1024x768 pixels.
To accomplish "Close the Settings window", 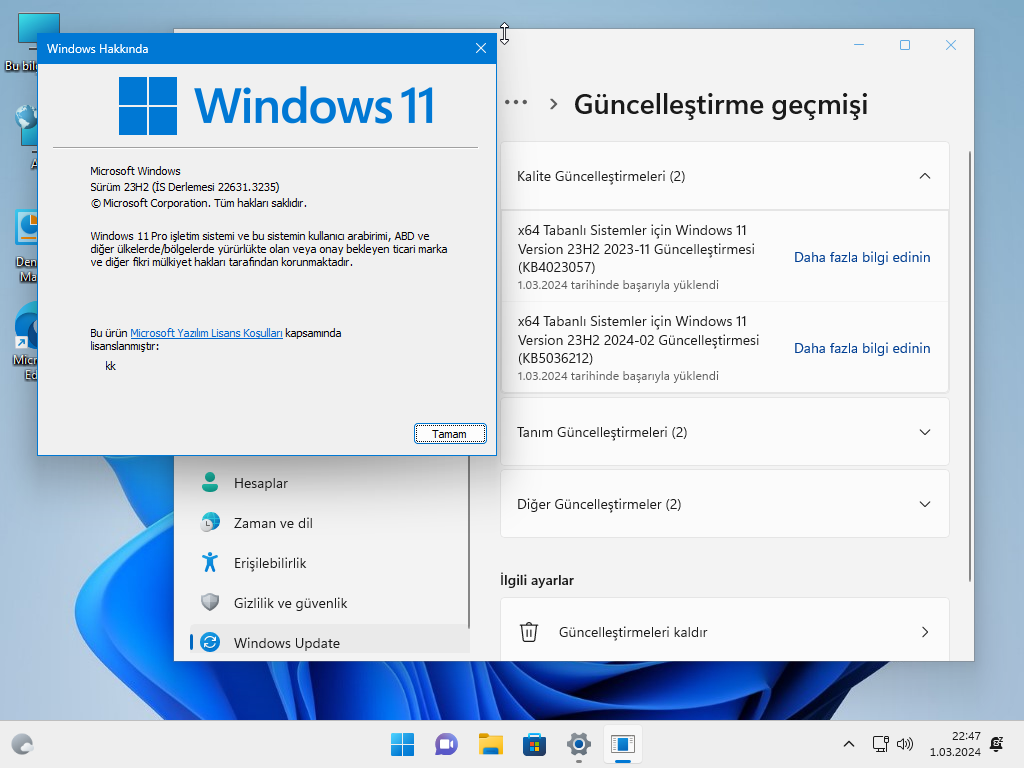I will [x=951, y=45].
